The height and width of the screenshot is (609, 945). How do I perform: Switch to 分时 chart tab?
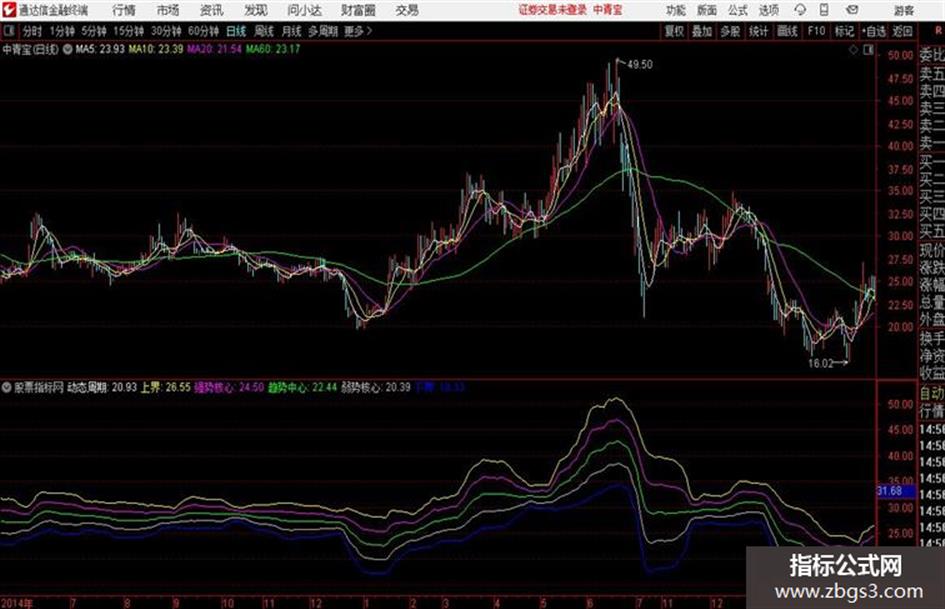coord(33,31)
